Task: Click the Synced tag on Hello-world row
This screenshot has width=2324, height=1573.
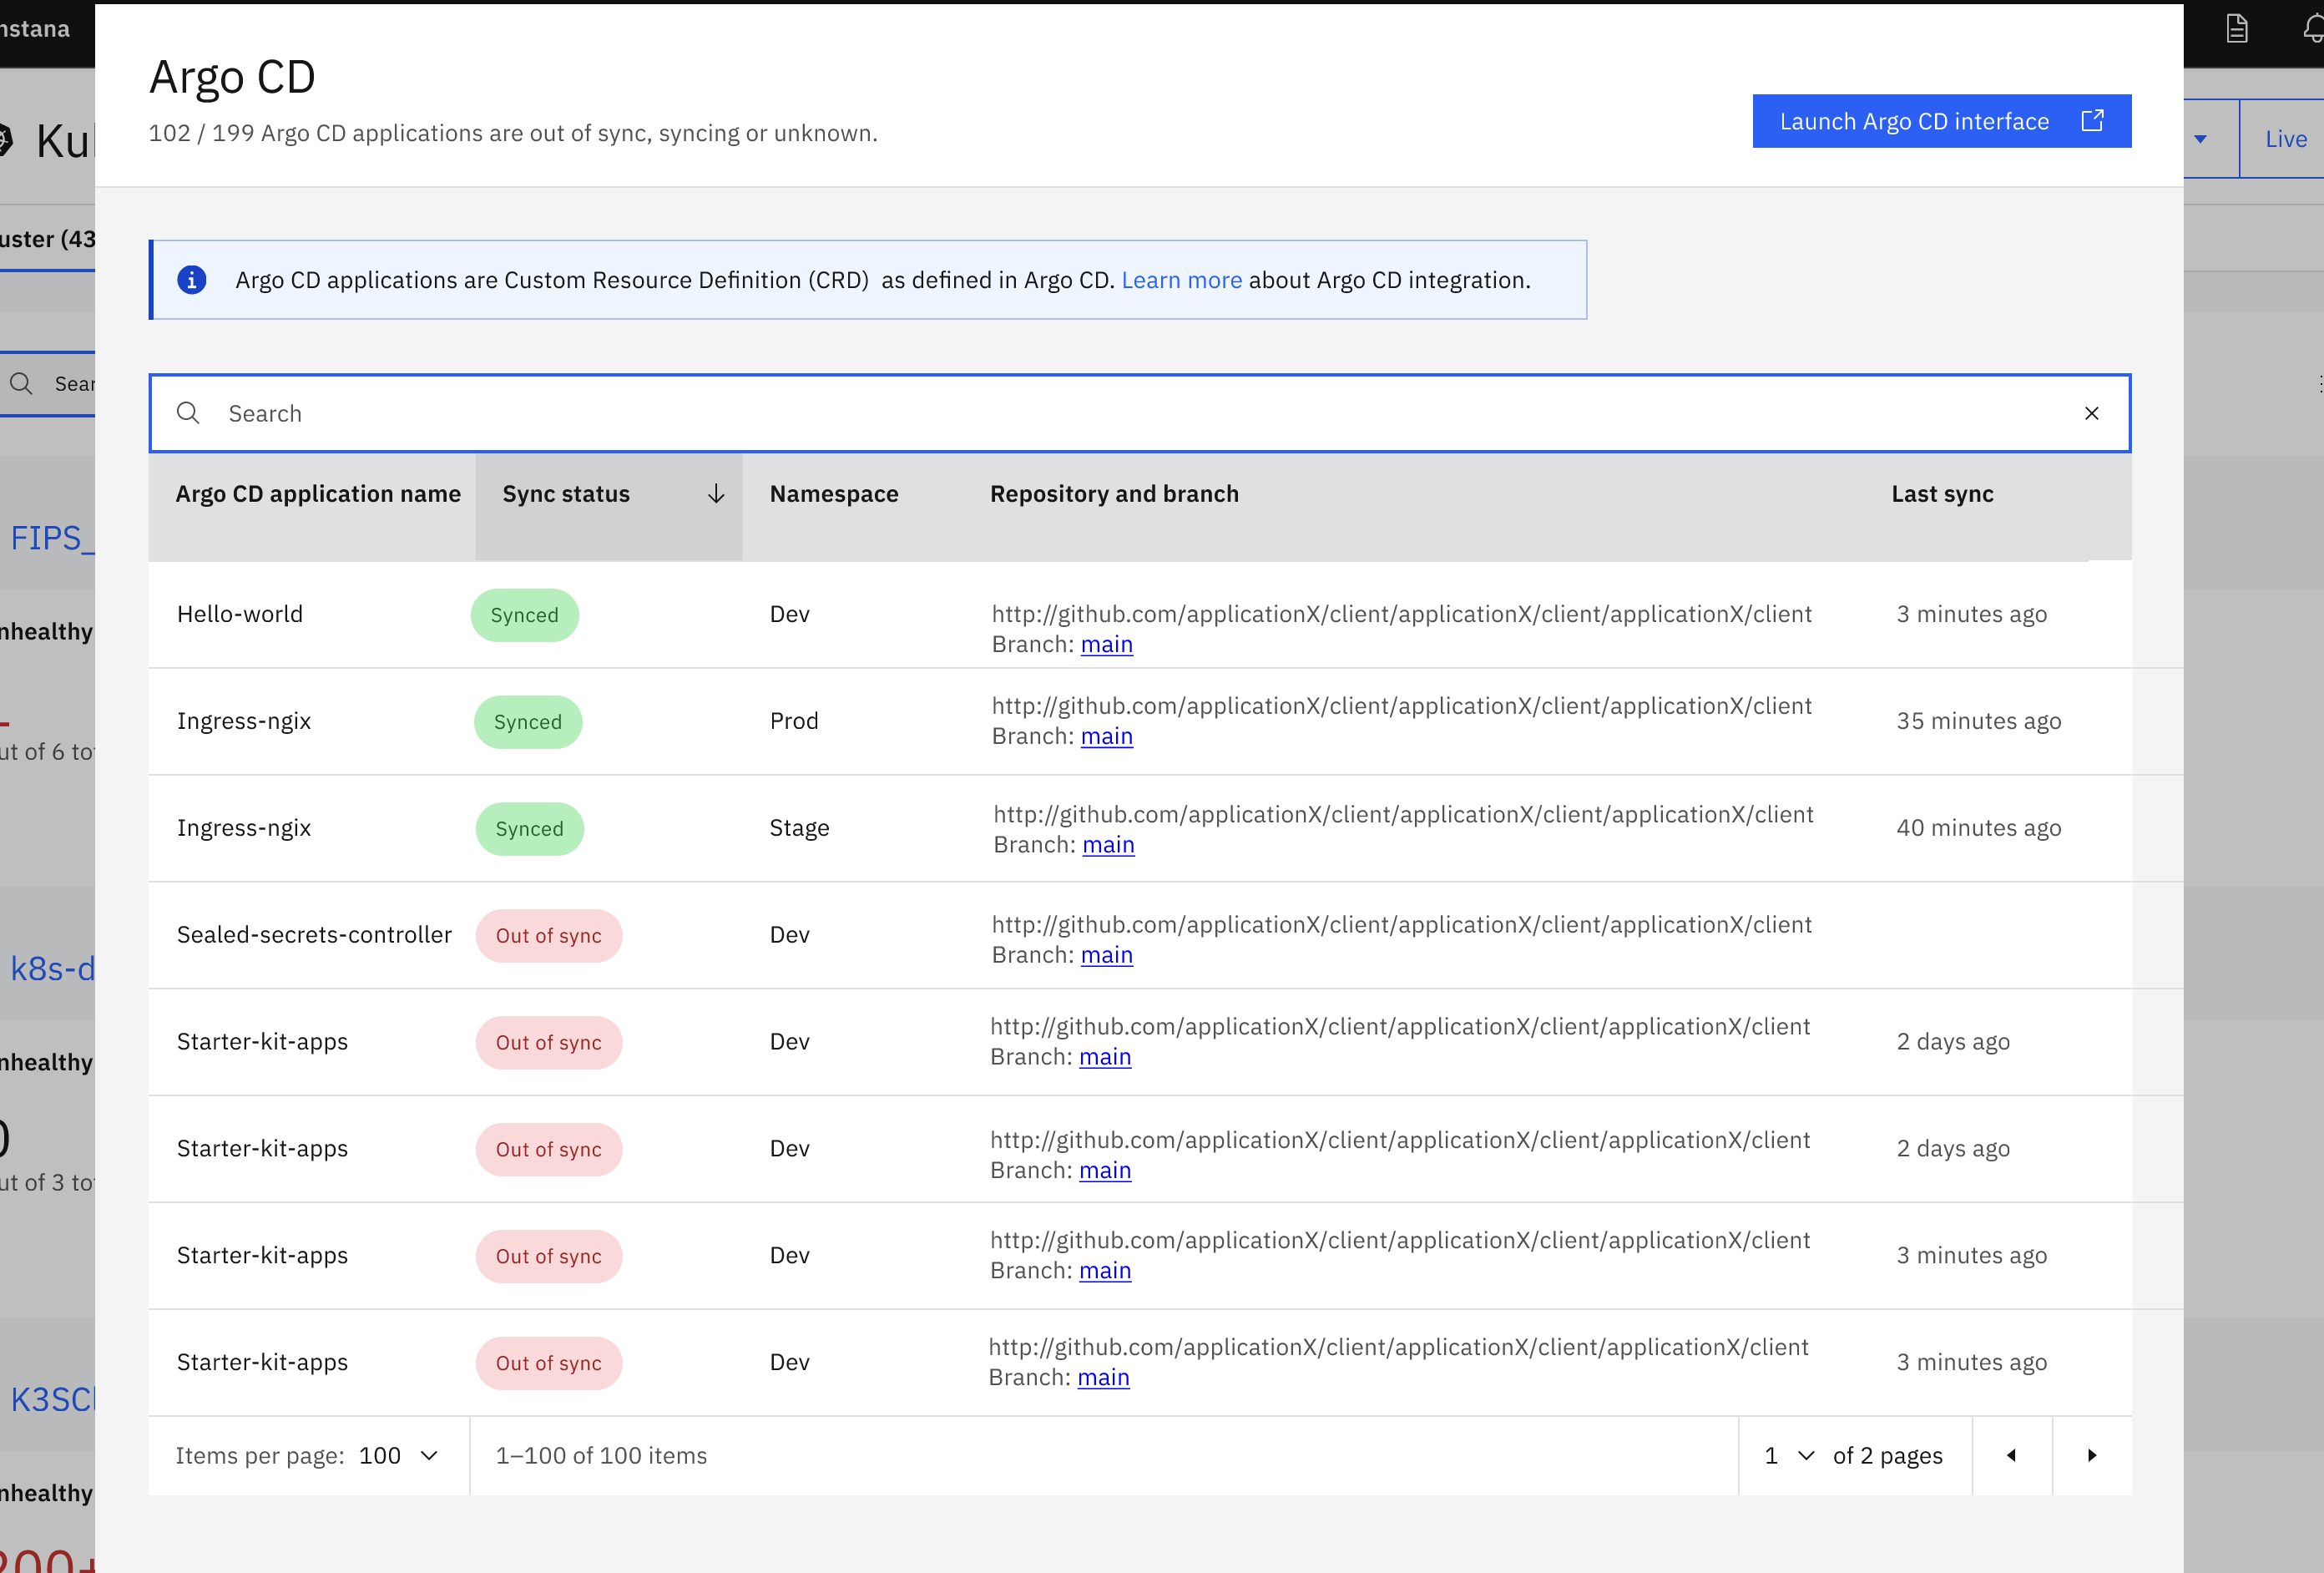Action: (x=524, y=615)
